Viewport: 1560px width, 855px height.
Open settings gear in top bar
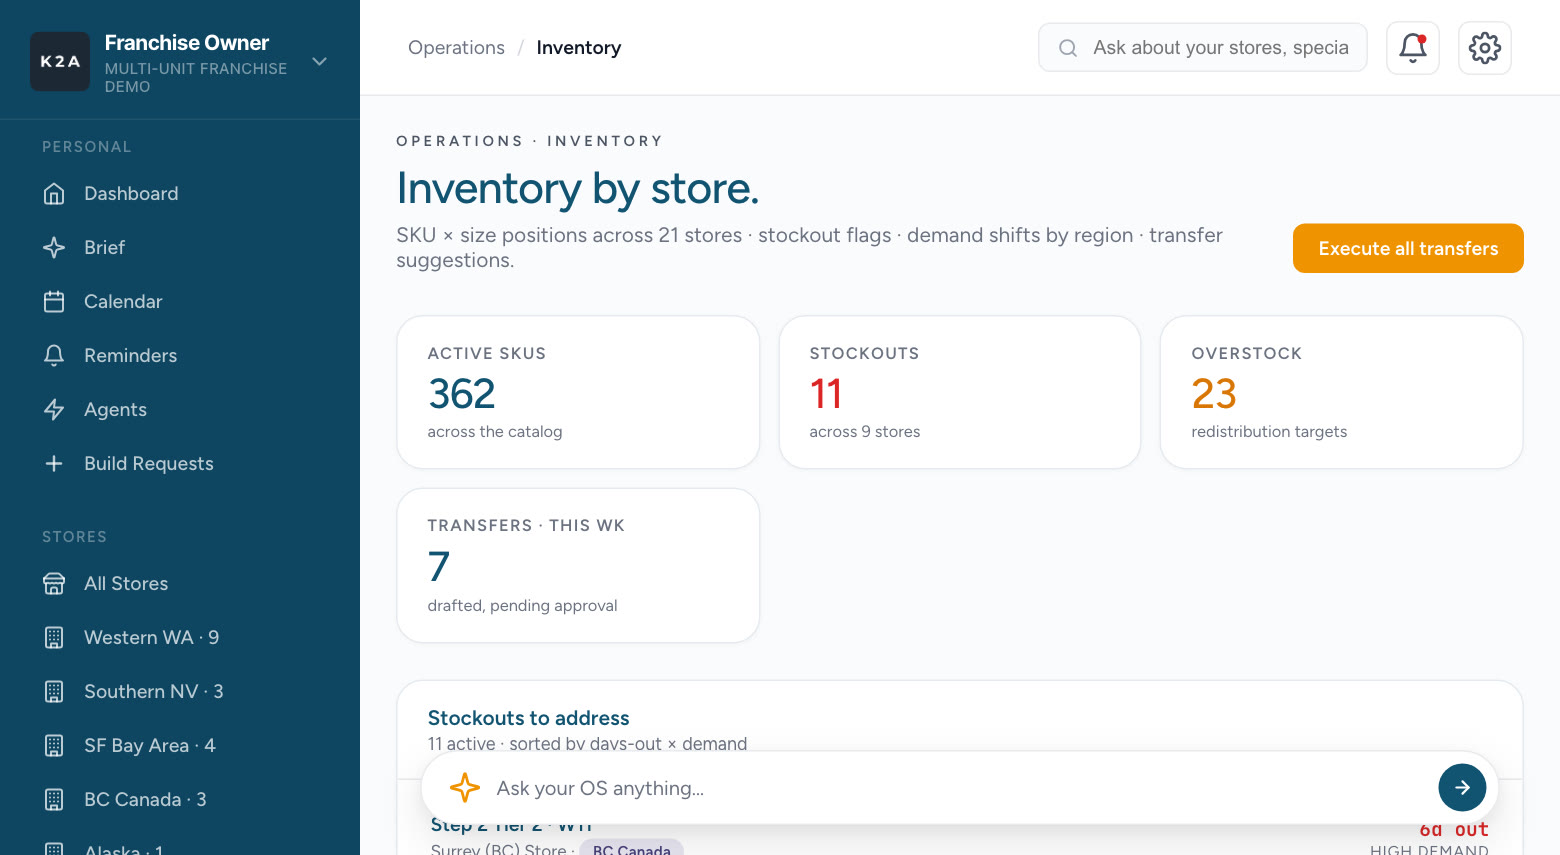(x=1485, y=48)
